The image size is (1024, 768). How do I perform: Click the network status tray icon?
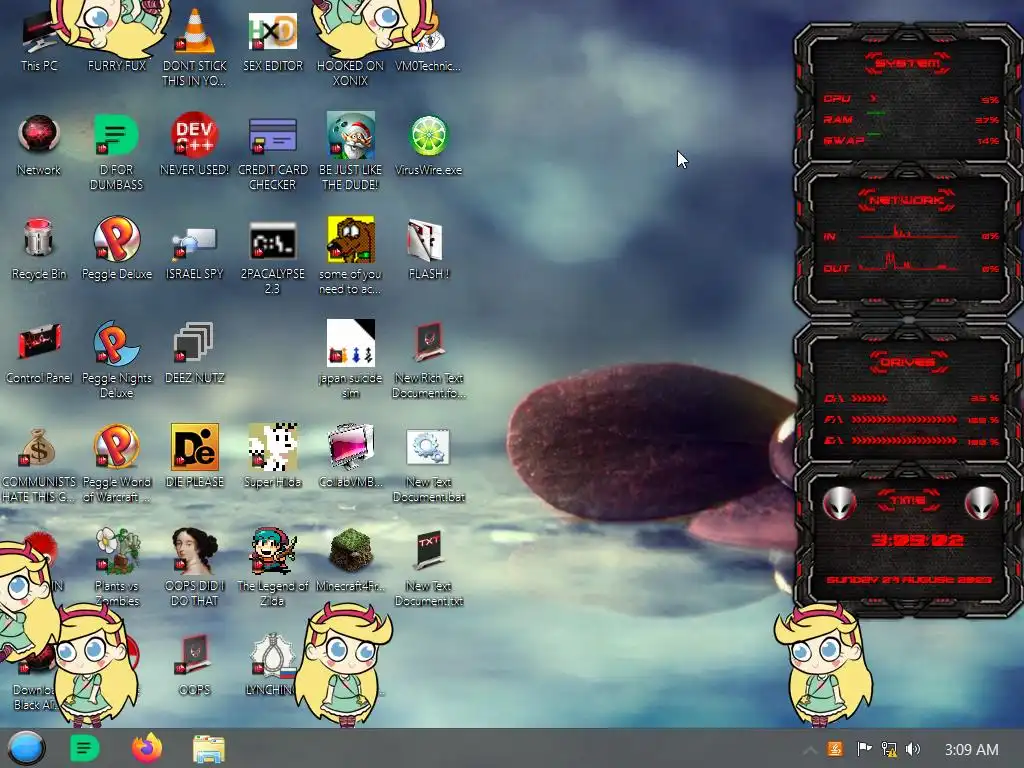coord(888,749)
